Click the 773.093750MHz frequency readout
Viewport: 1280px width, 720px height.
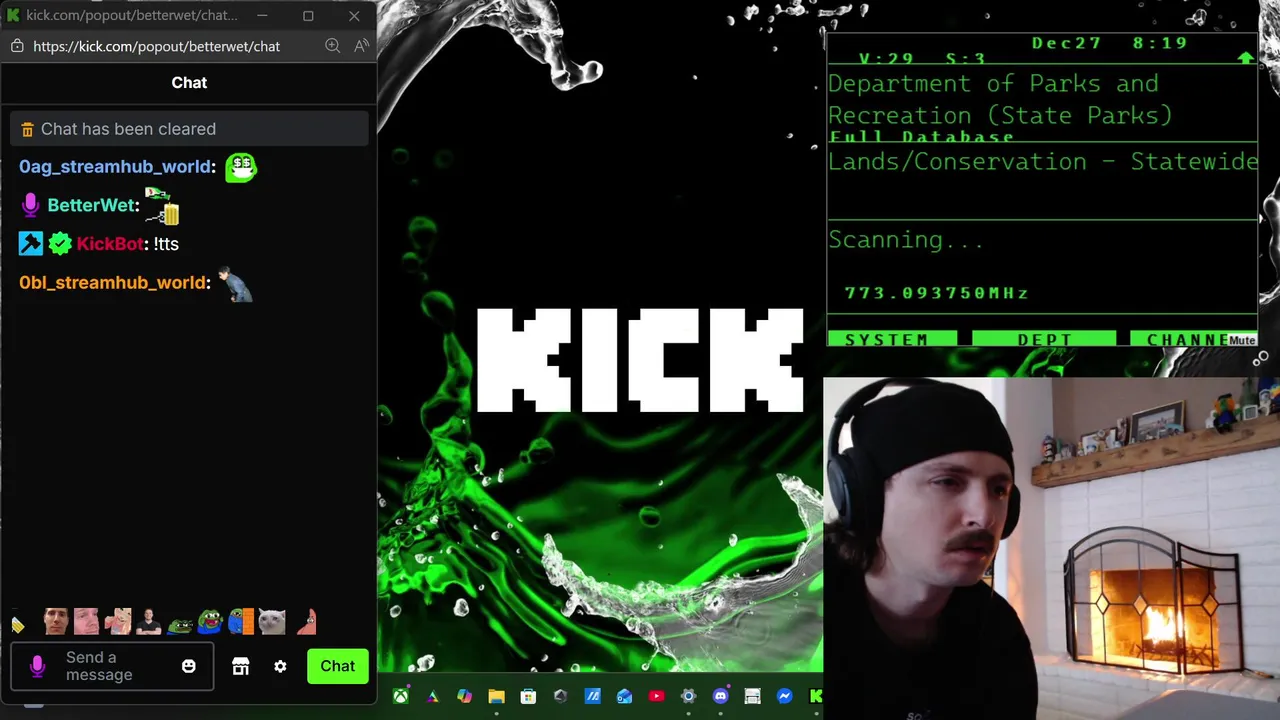[936, 293]
